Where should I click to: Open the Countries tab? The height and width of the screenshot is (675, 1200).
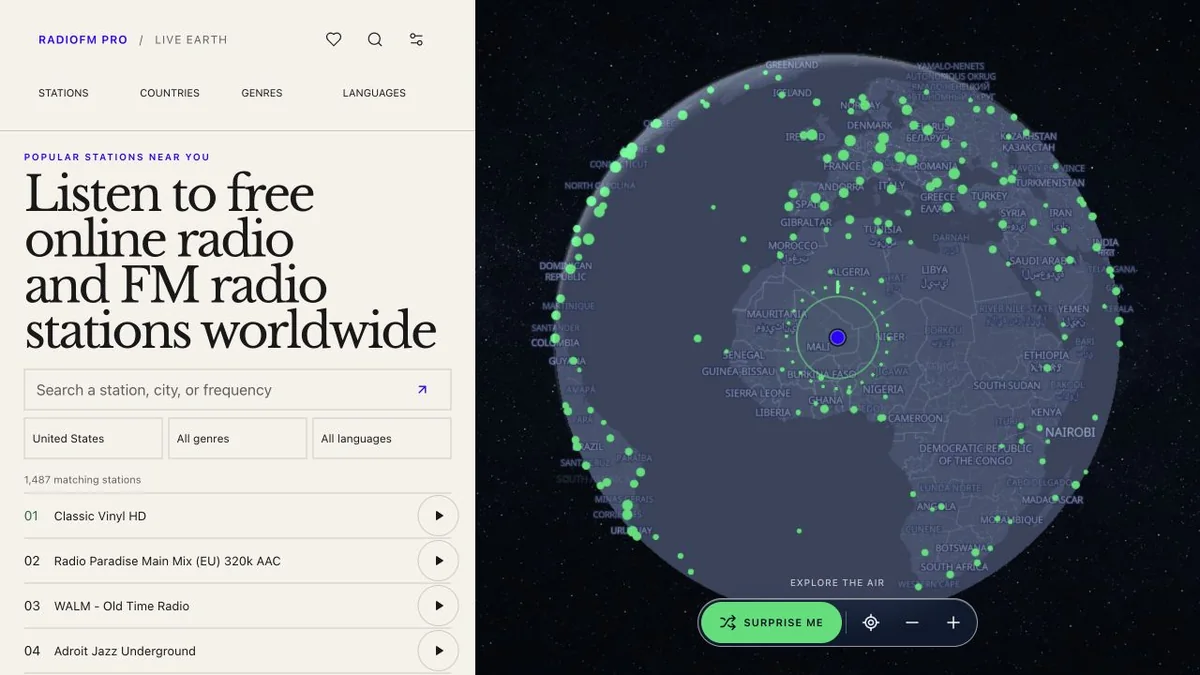coord(170,93)
